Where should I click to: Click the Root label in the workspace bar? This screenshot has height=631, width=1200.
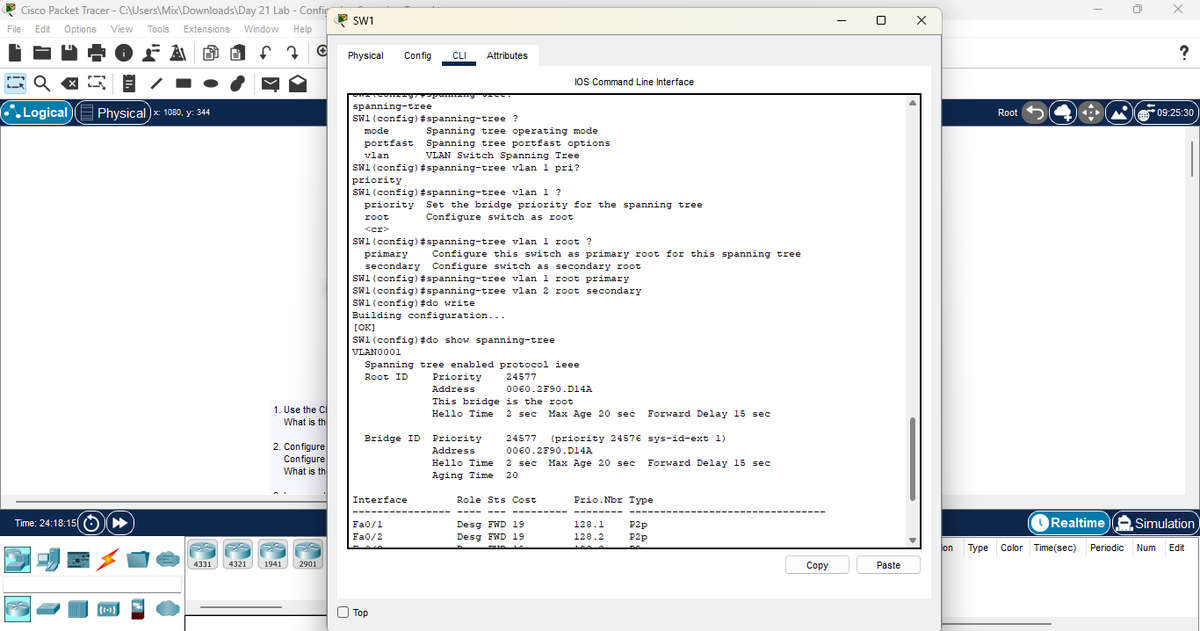point(1008,113)
